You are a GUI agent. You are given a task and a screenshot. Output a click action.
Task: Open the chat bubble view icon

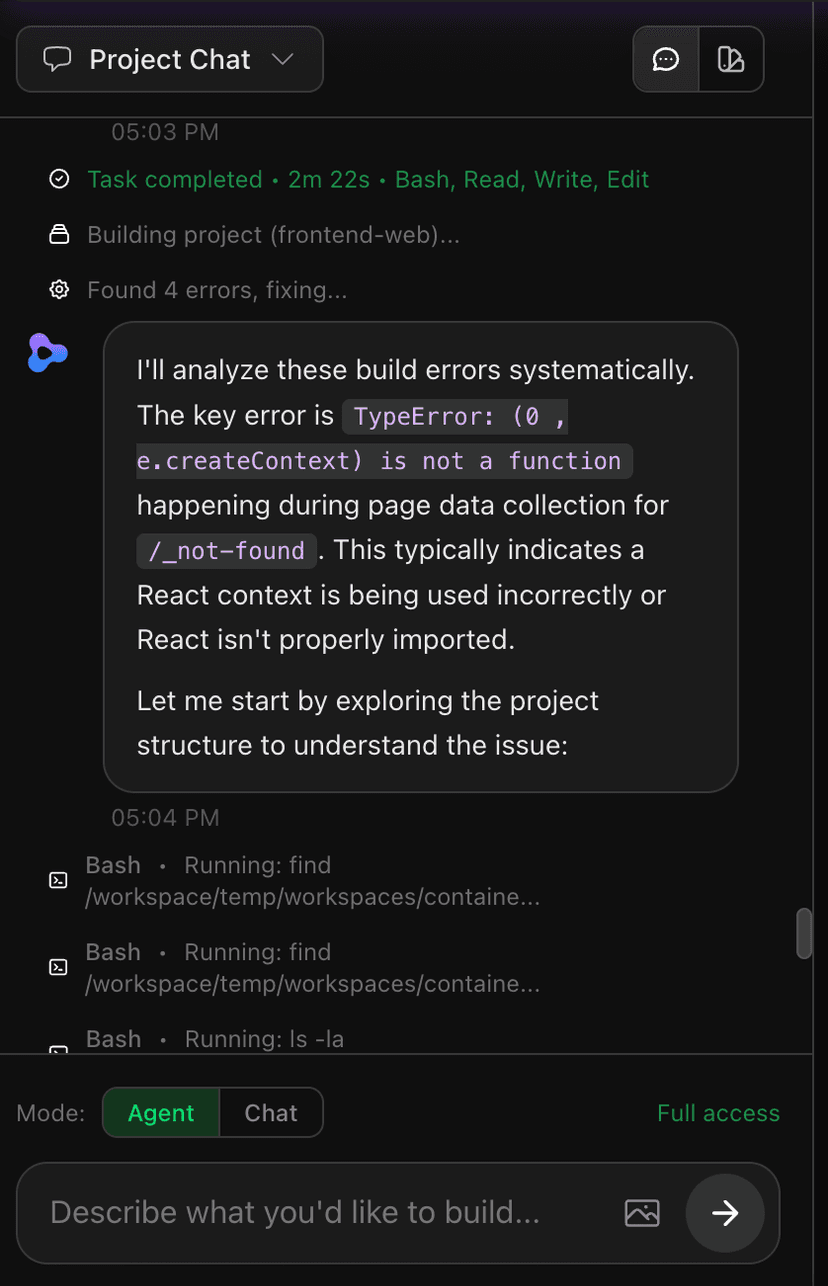coord(665,59)
